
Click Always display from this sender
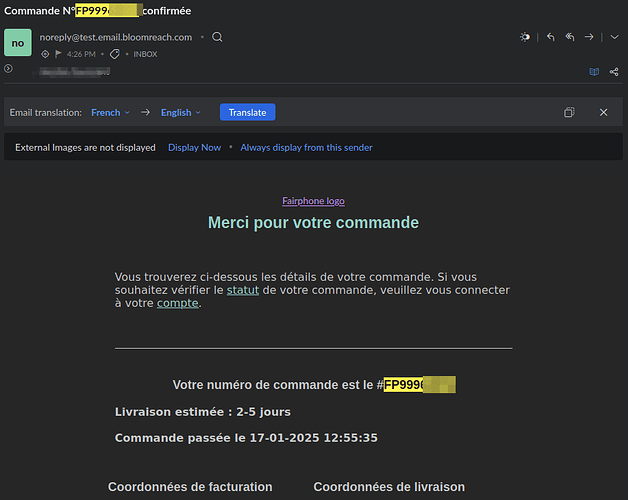point(306,147)
